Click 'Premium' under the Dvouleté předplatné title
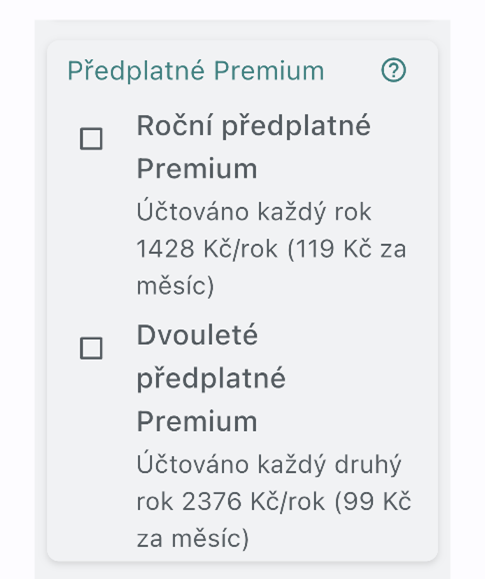The height and width of the screenshot is (579, 485). [197, 421]
